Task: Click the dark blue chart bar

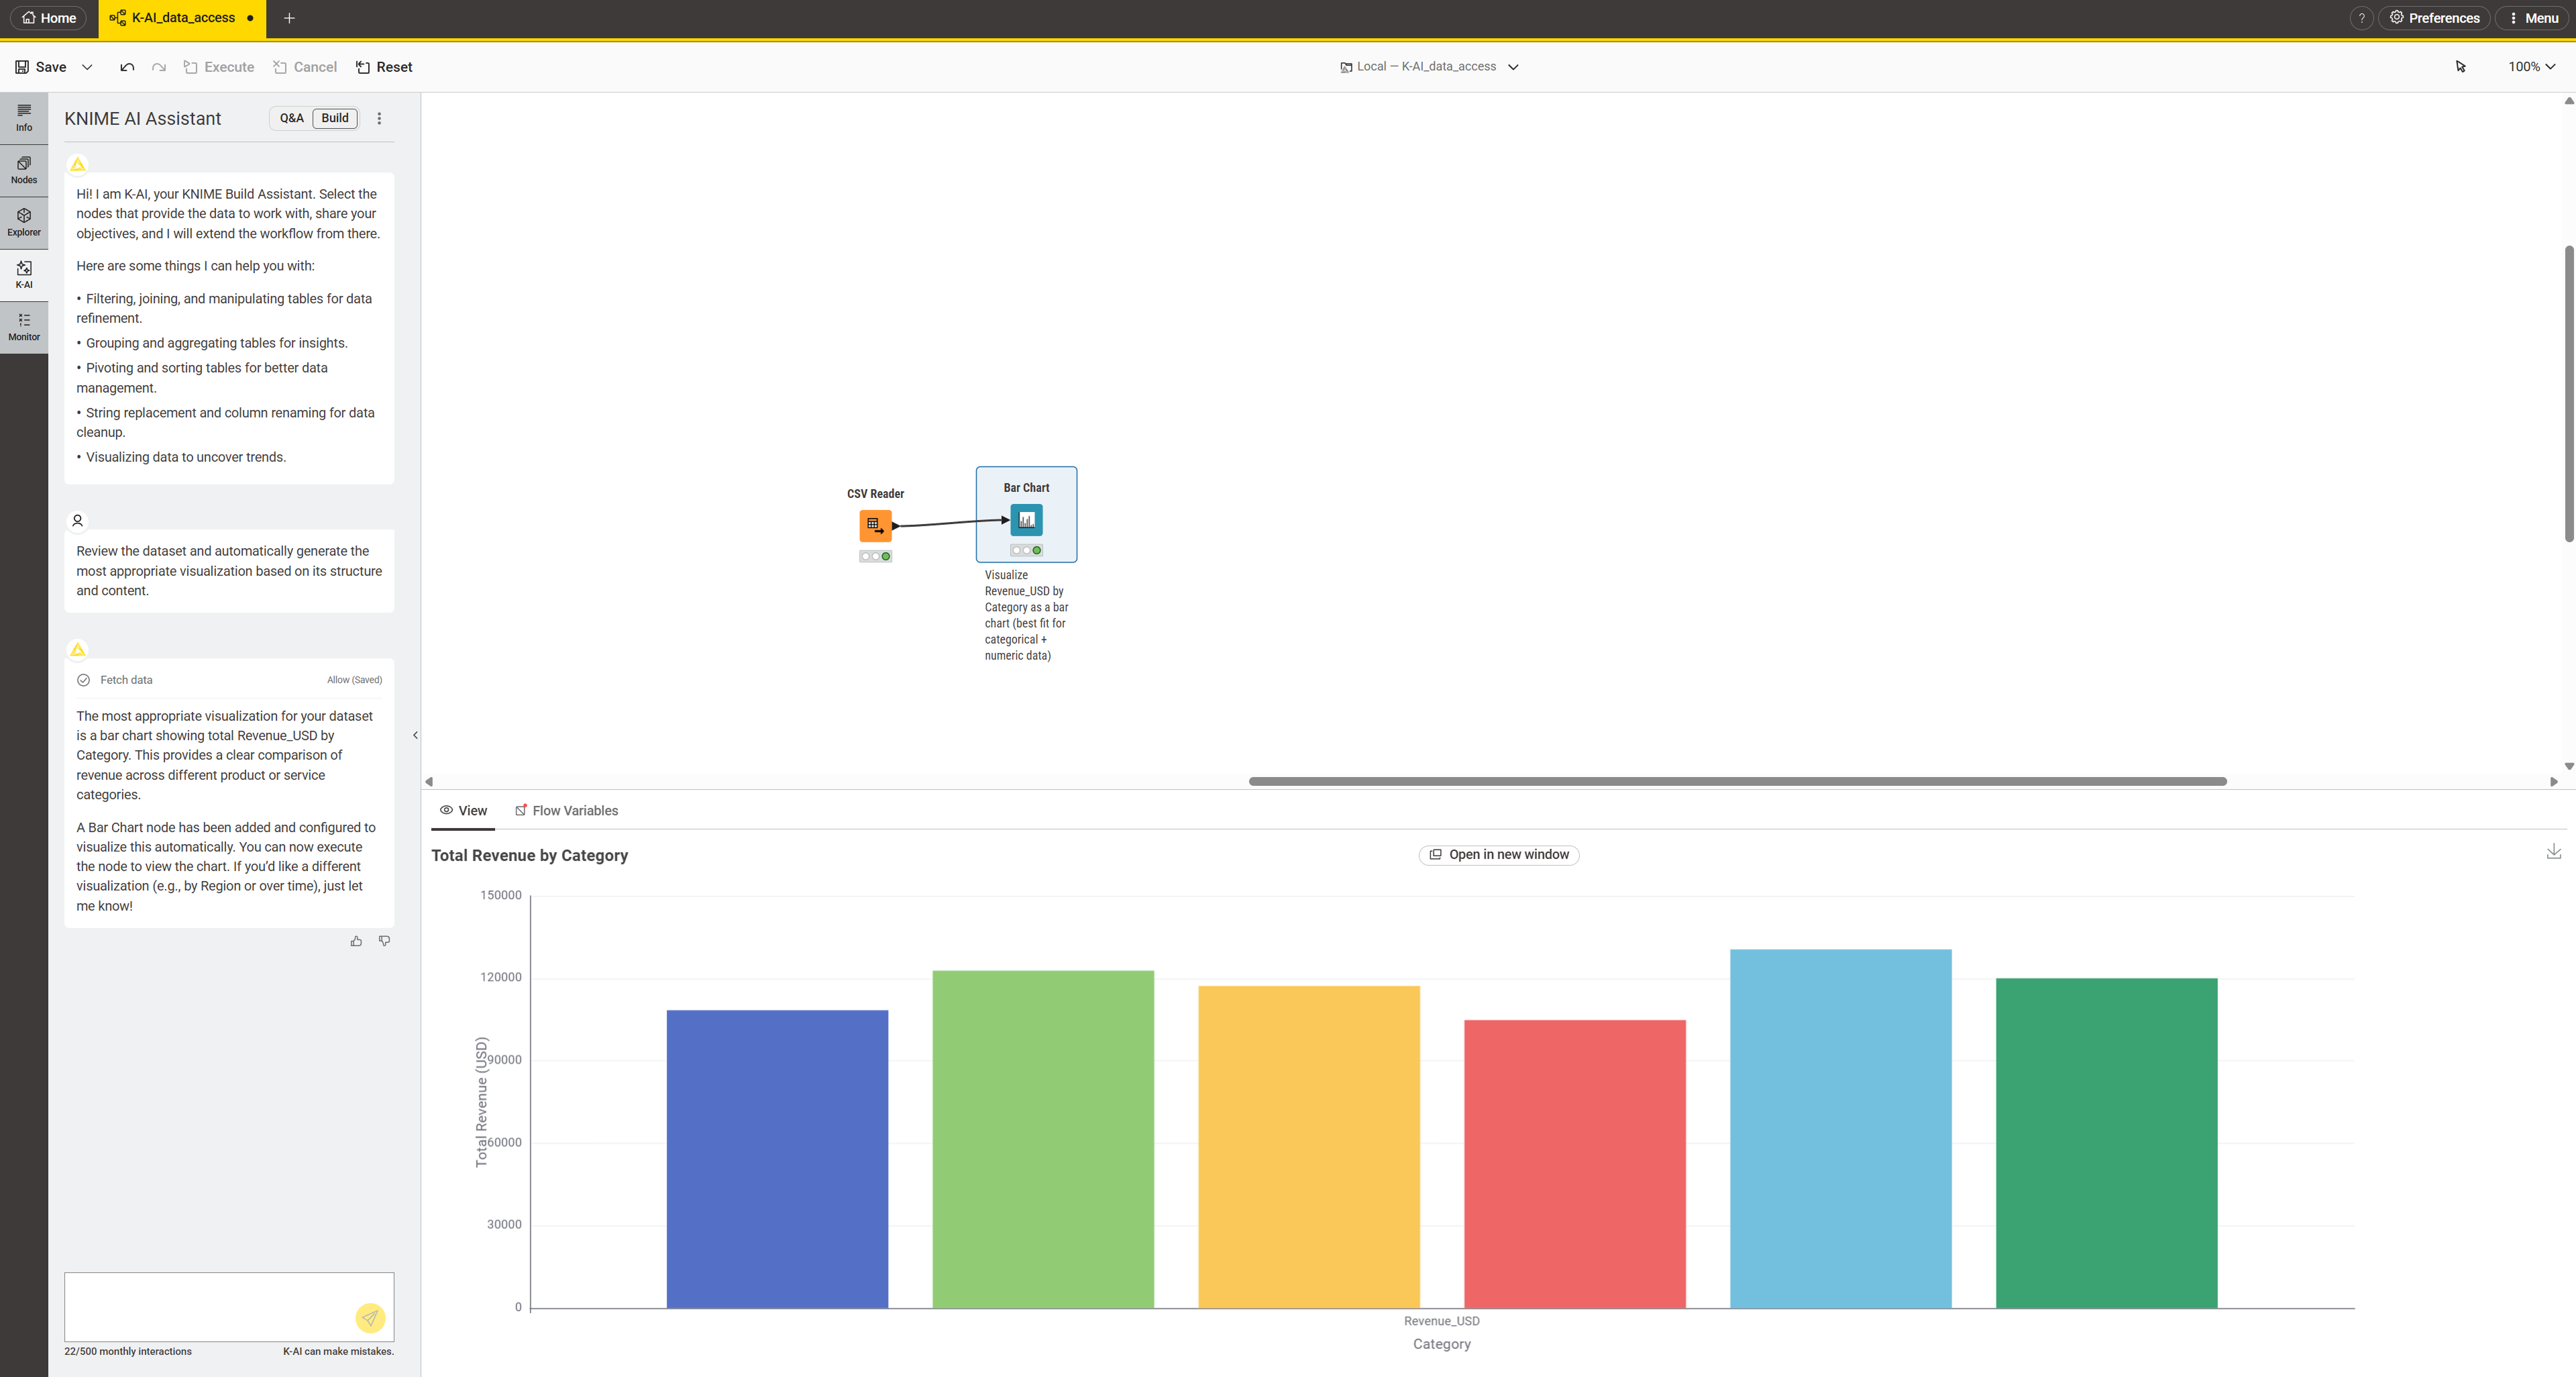Action: pyautogui.click(x=777, y=1158)
